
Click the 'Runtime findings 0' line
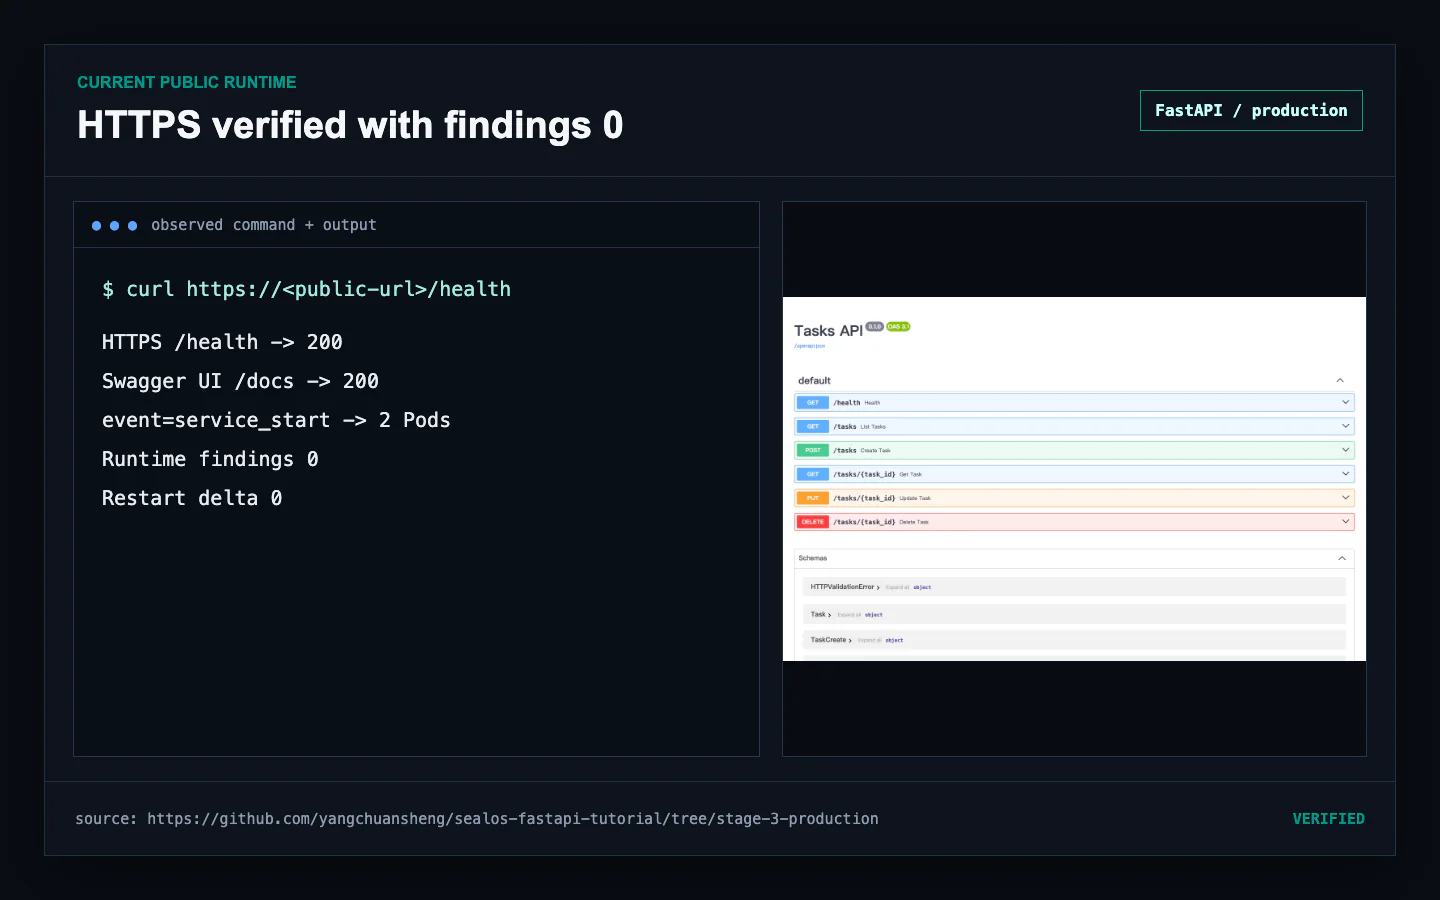point(210,459)
